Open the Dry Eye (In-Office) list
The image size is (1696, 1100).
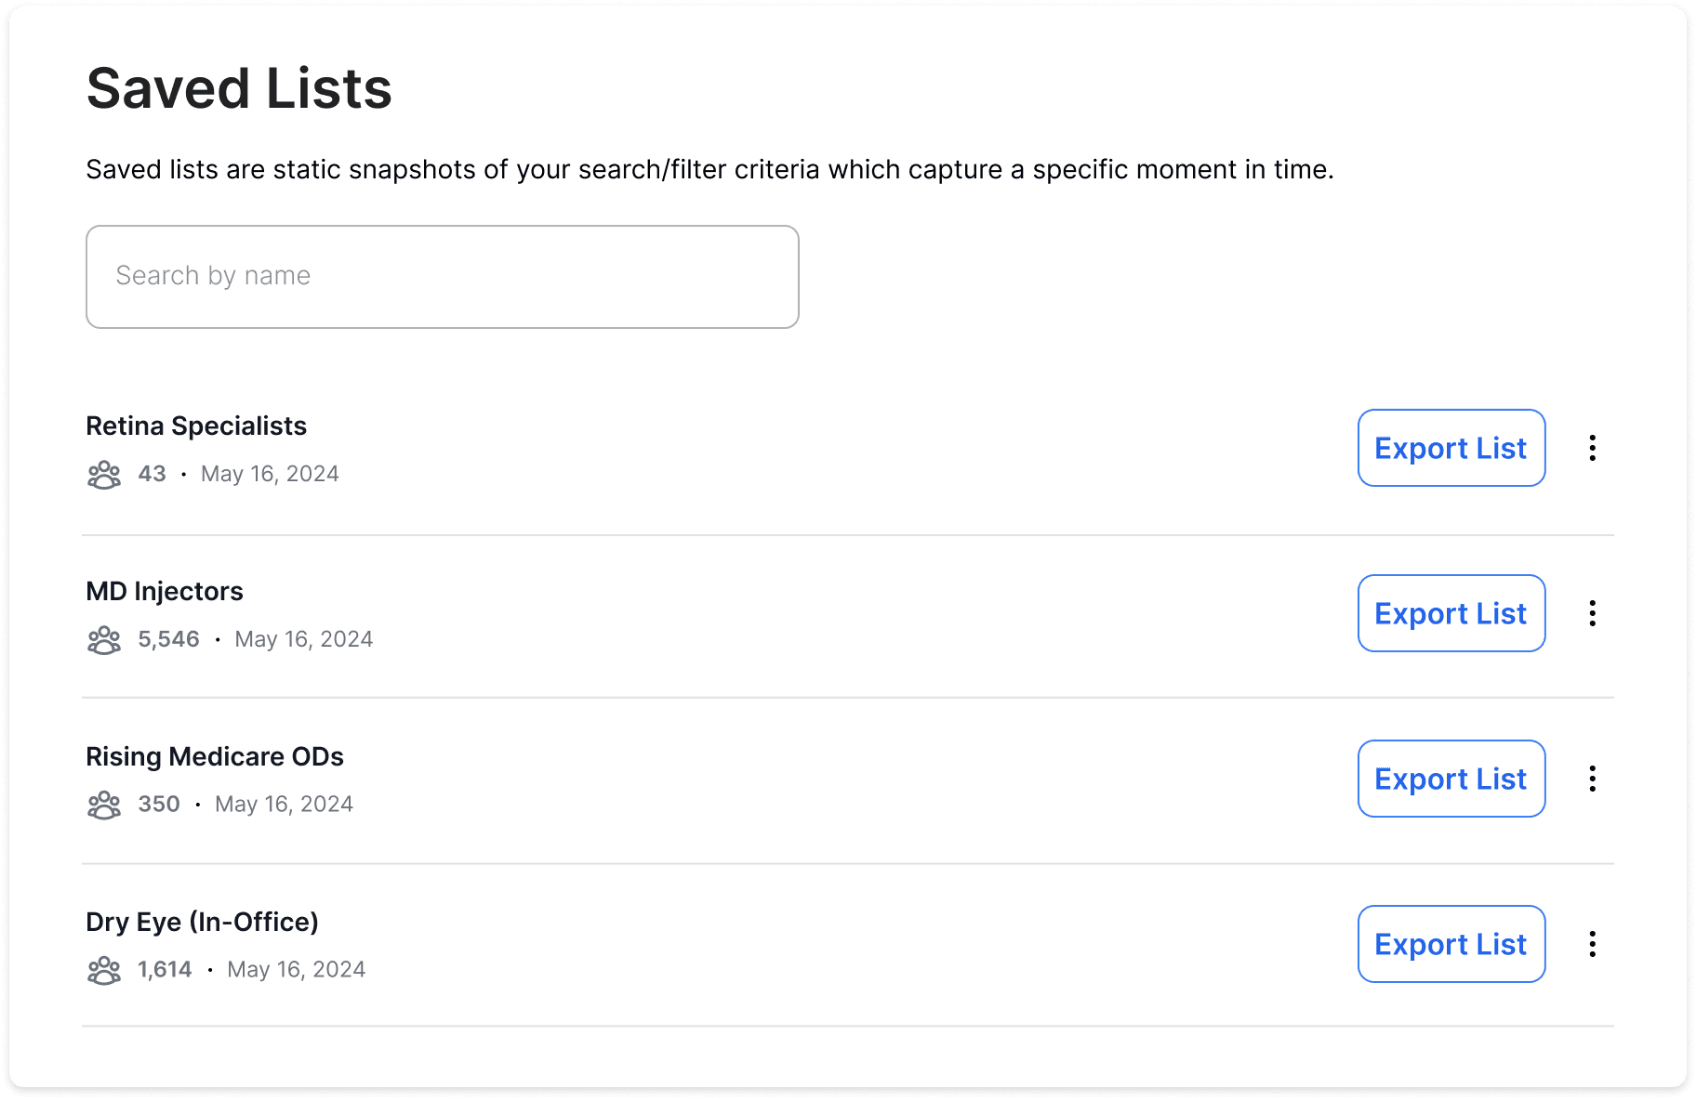click(202, 922)
